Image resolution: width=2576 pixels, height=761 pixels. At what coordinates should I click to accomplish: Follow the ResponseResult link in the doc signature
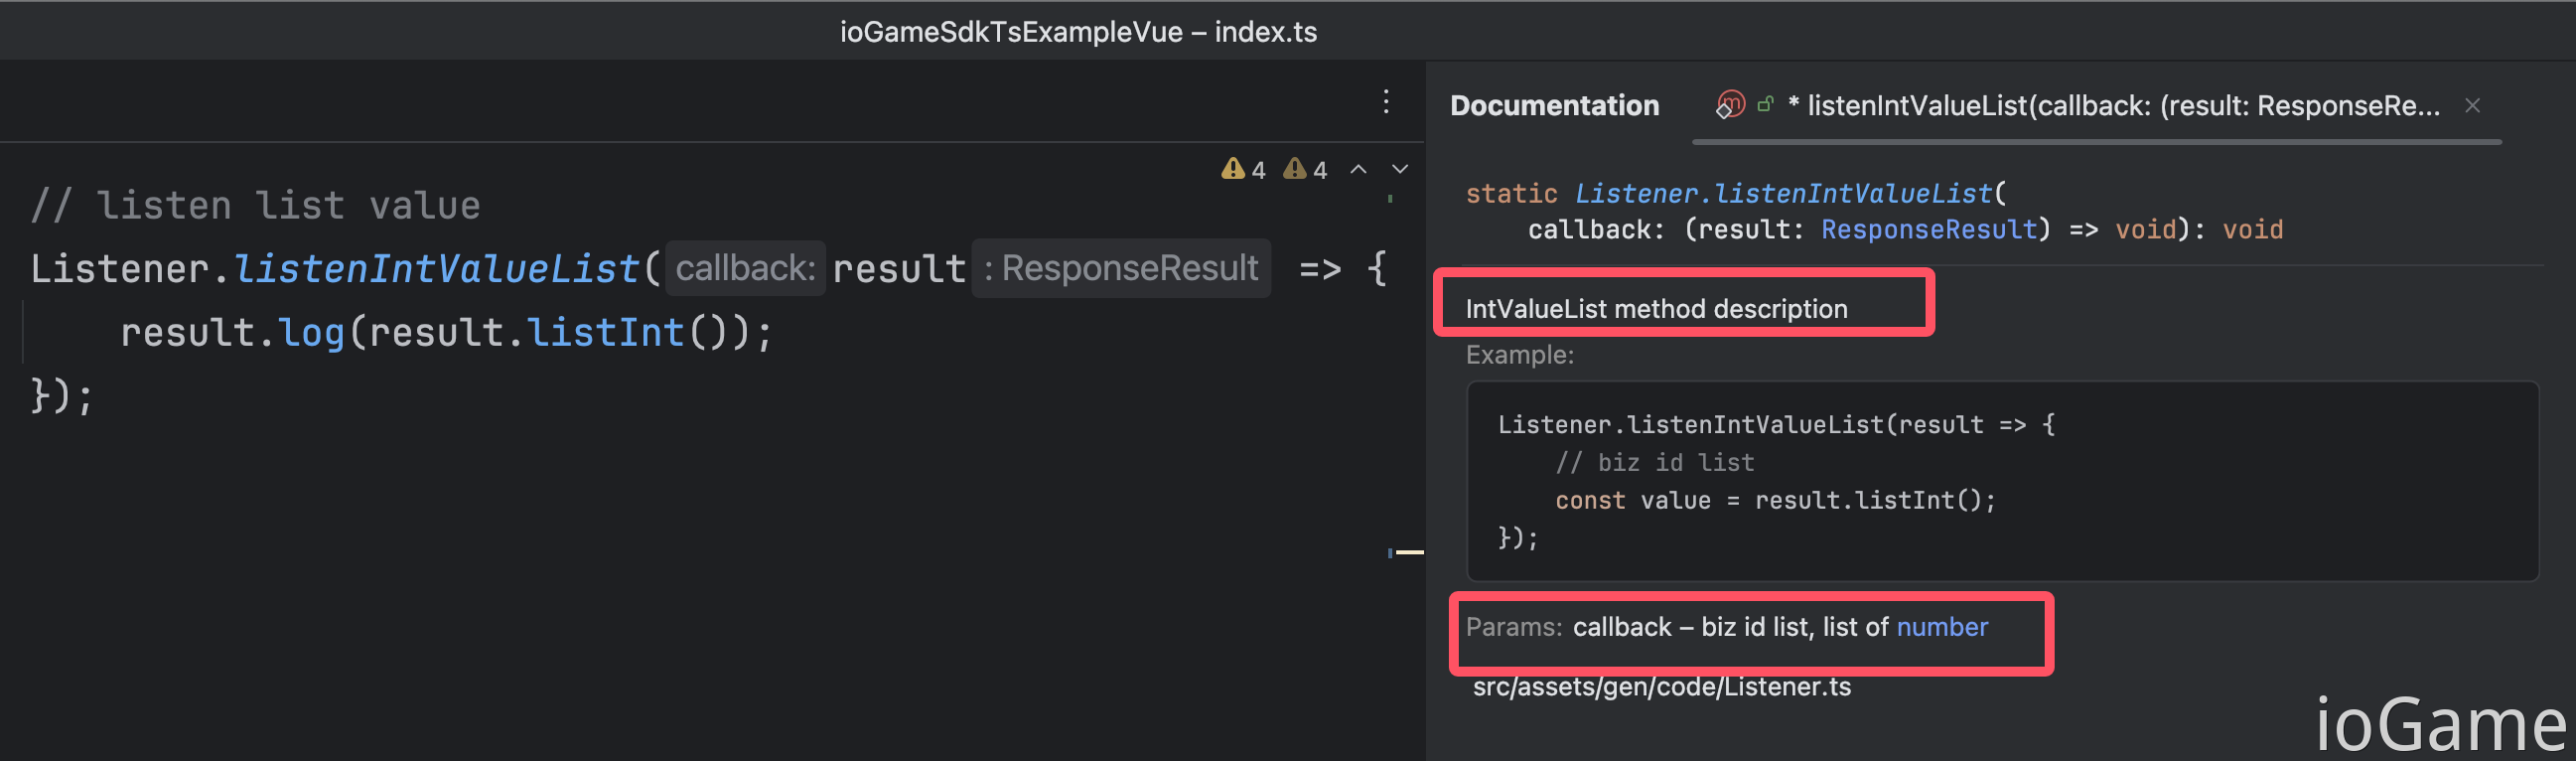1928,229
